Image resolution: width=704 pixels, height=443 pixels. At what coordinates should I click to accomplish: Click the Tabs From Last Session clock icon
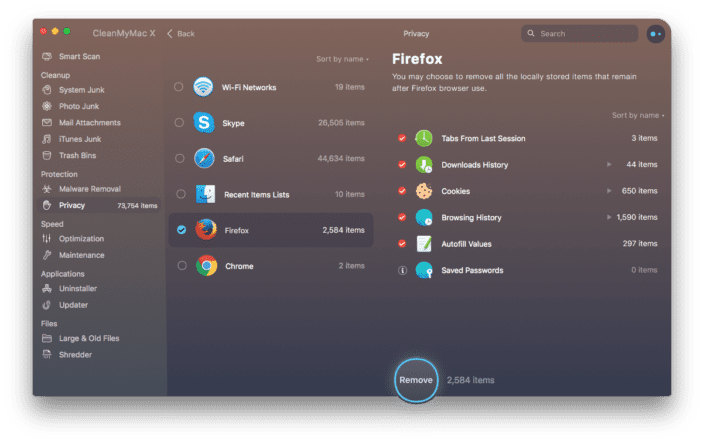coord(424,138)
